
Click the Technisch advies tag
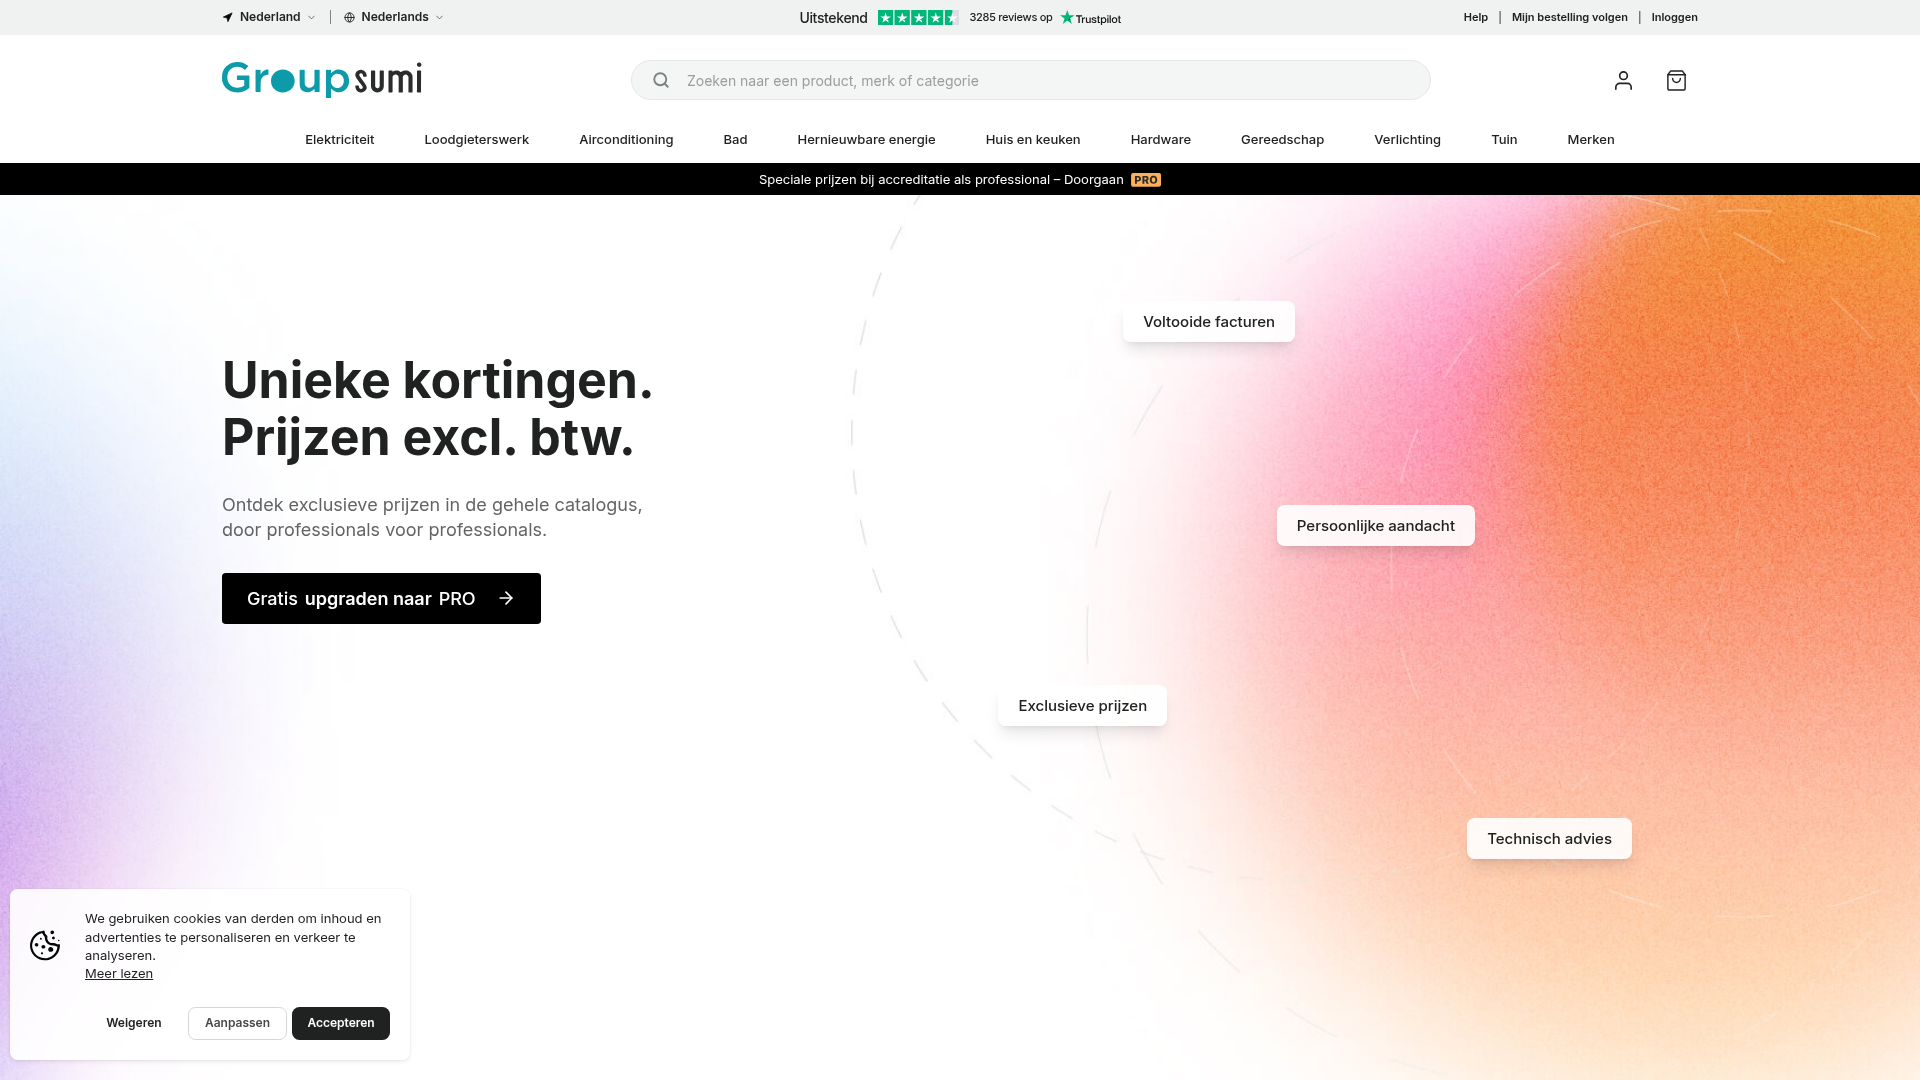tap(1549, 839)
